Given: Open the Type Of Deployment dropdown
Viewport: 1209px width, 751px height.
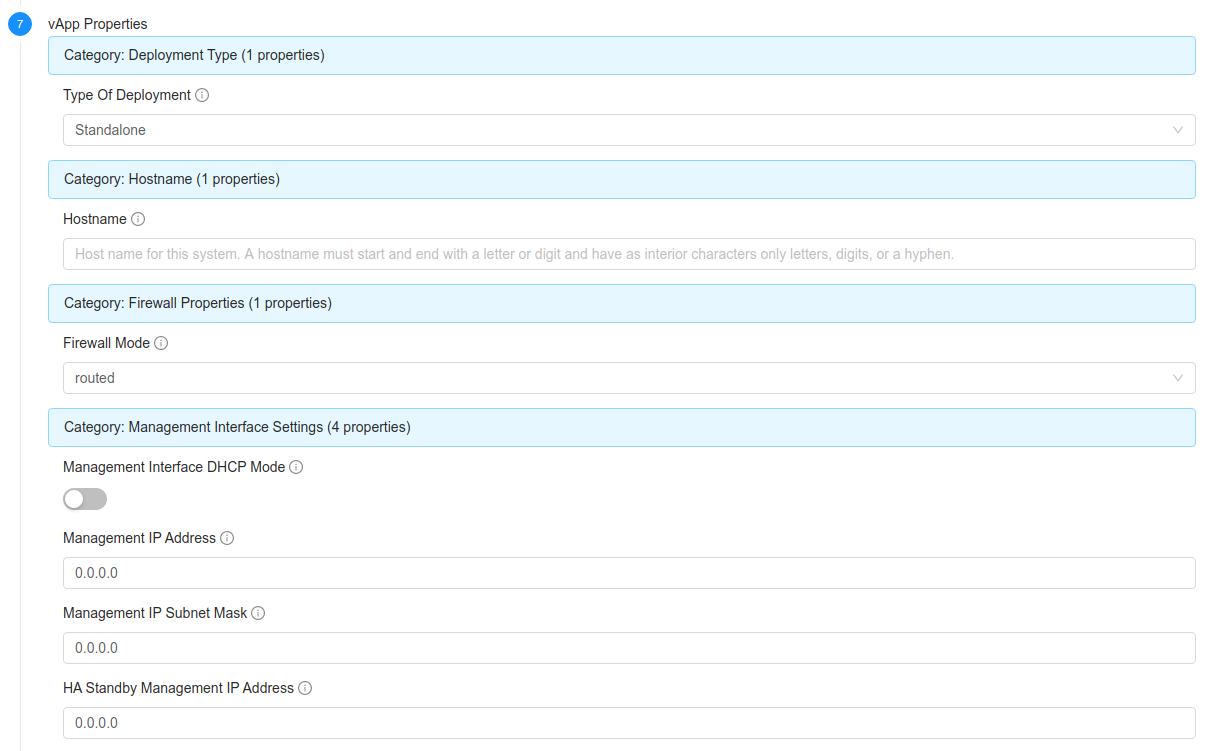Looking at the screenshot, I should 1178,129.
